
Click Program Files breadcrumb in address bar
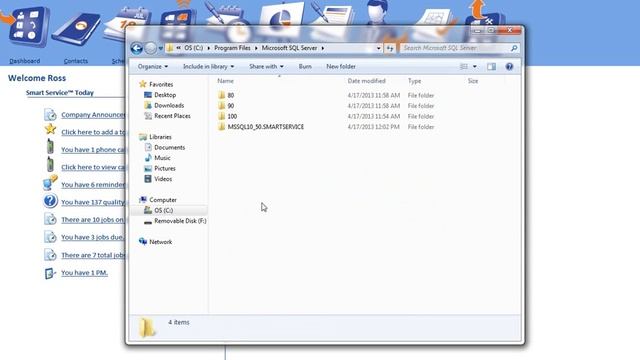pyautogui.click(x=232, y=48)
